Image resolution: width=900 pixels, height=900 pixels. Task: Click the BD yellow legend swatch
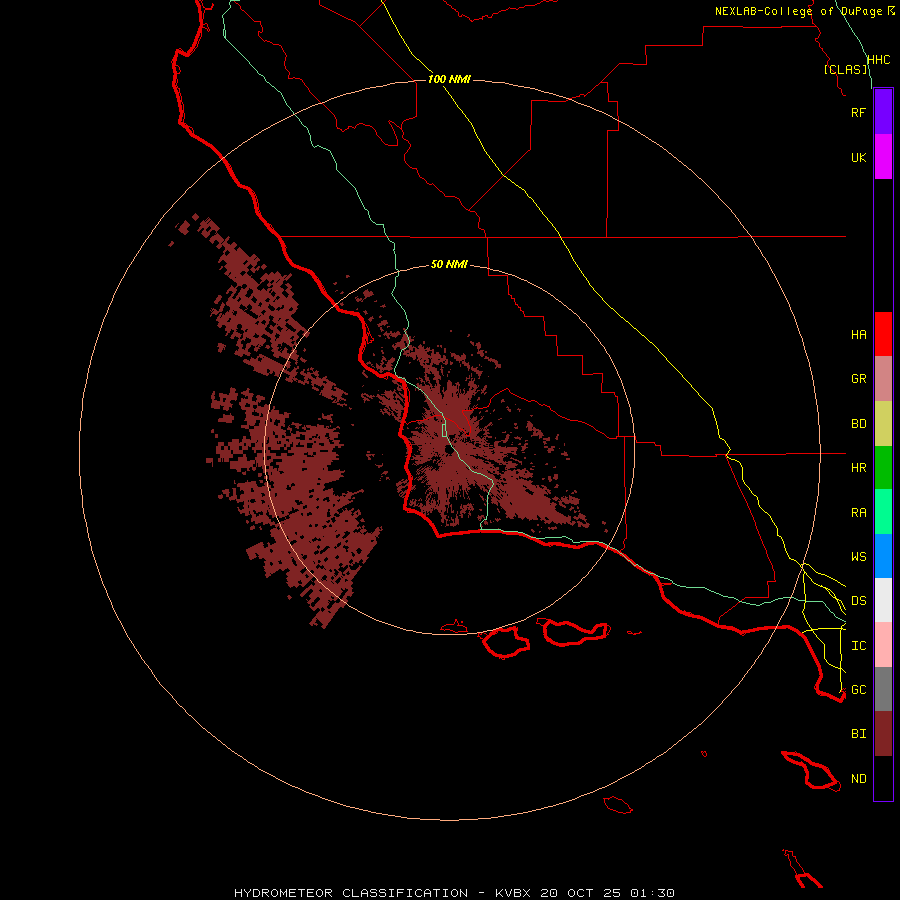[883, 424]
